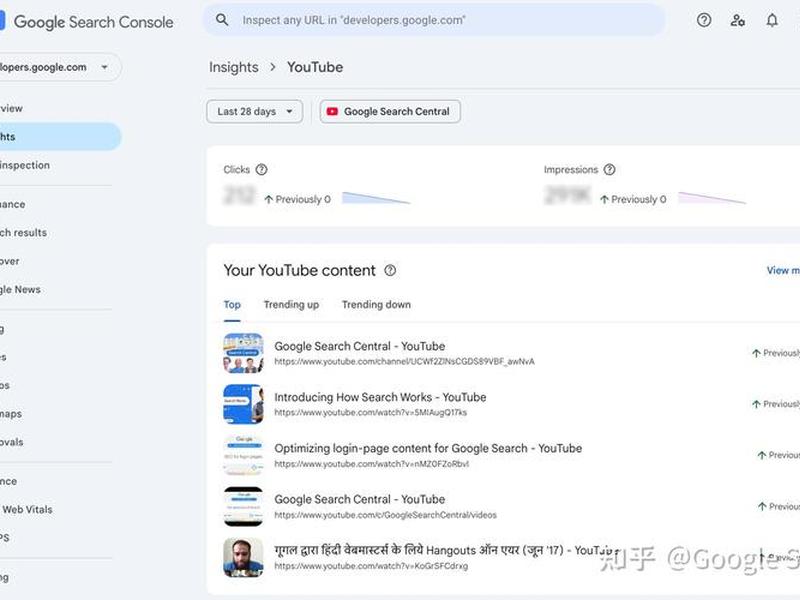800x600 pixels.
Task: Click the Introducing How Search Works - YouTube title
Action: point(380,397)
